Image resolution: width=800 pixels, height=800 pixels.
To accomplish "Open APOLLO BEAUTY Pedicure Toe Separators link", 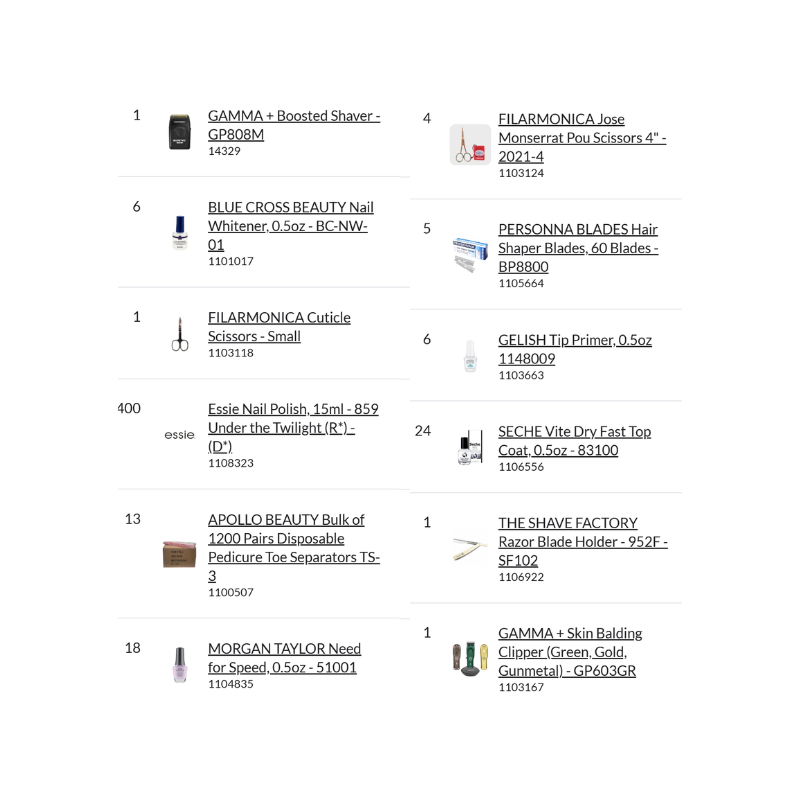I will coord(293,547).
